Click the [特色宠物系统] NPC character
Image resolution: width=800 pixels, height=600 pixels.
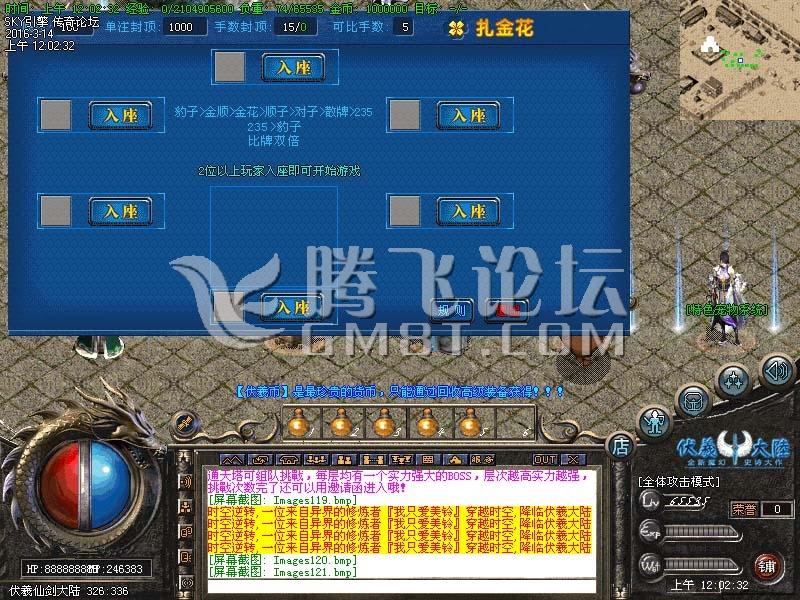(727, 298)
